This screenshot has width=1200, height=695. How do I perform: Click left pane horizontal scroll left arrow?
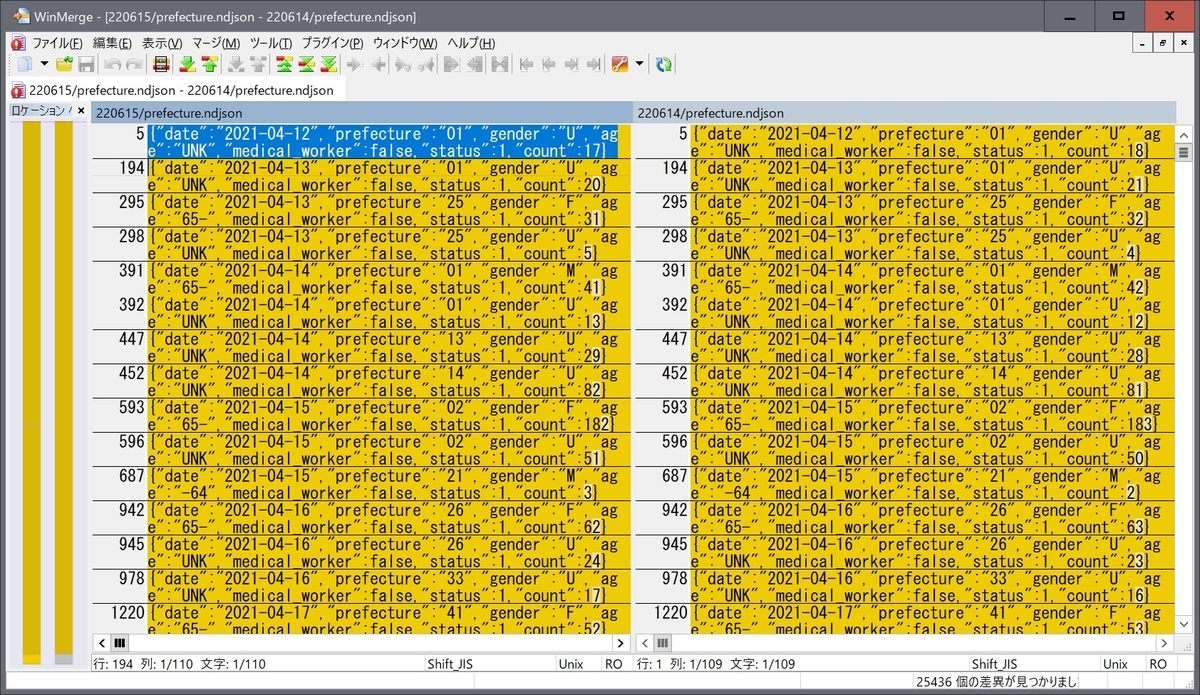pos(101,643)
